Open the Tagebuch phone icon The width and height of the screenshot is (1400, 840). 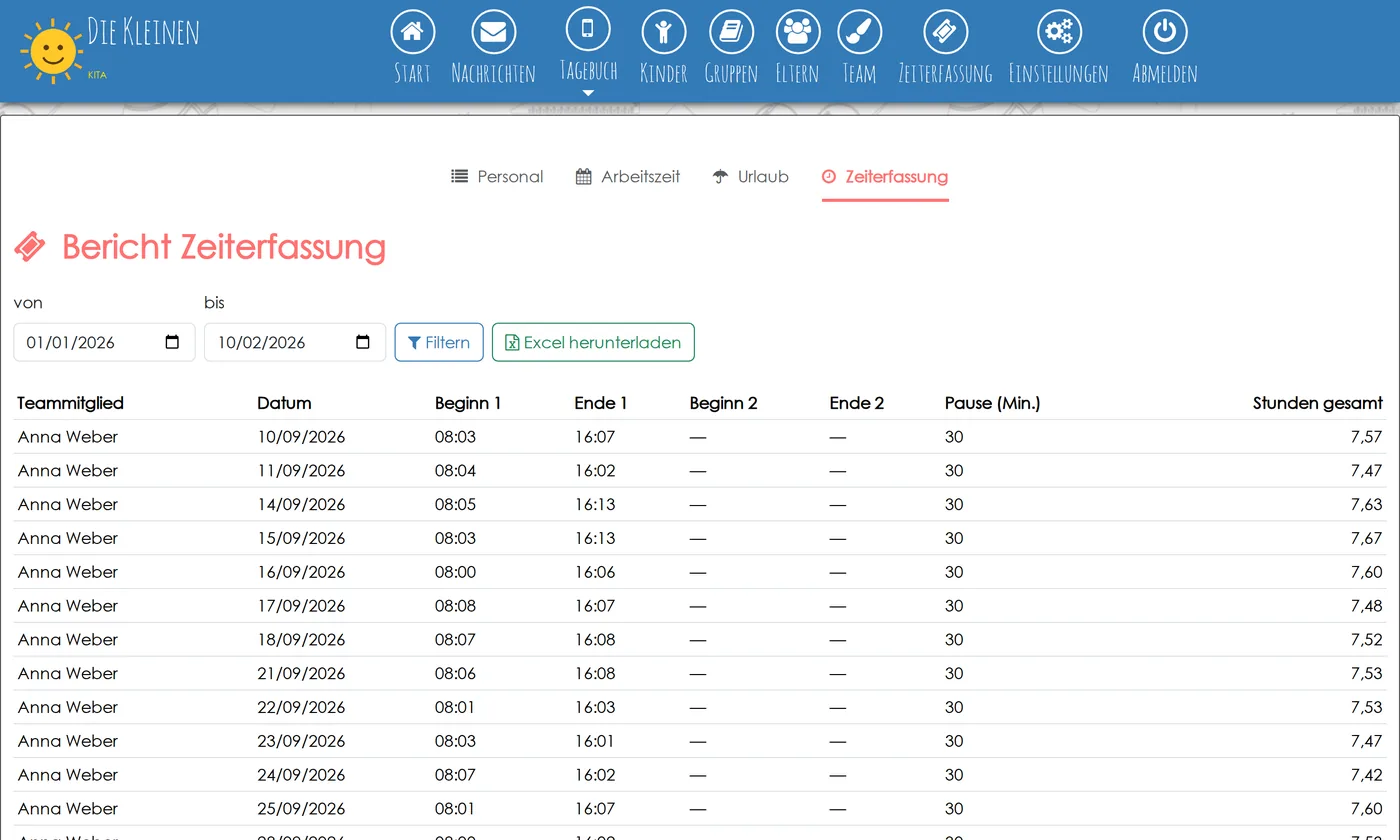588,28
